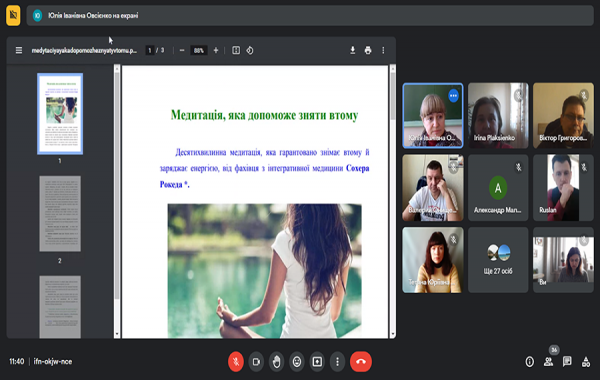Download the PDF file
The image size is (600, 380).
coord(352,51)
